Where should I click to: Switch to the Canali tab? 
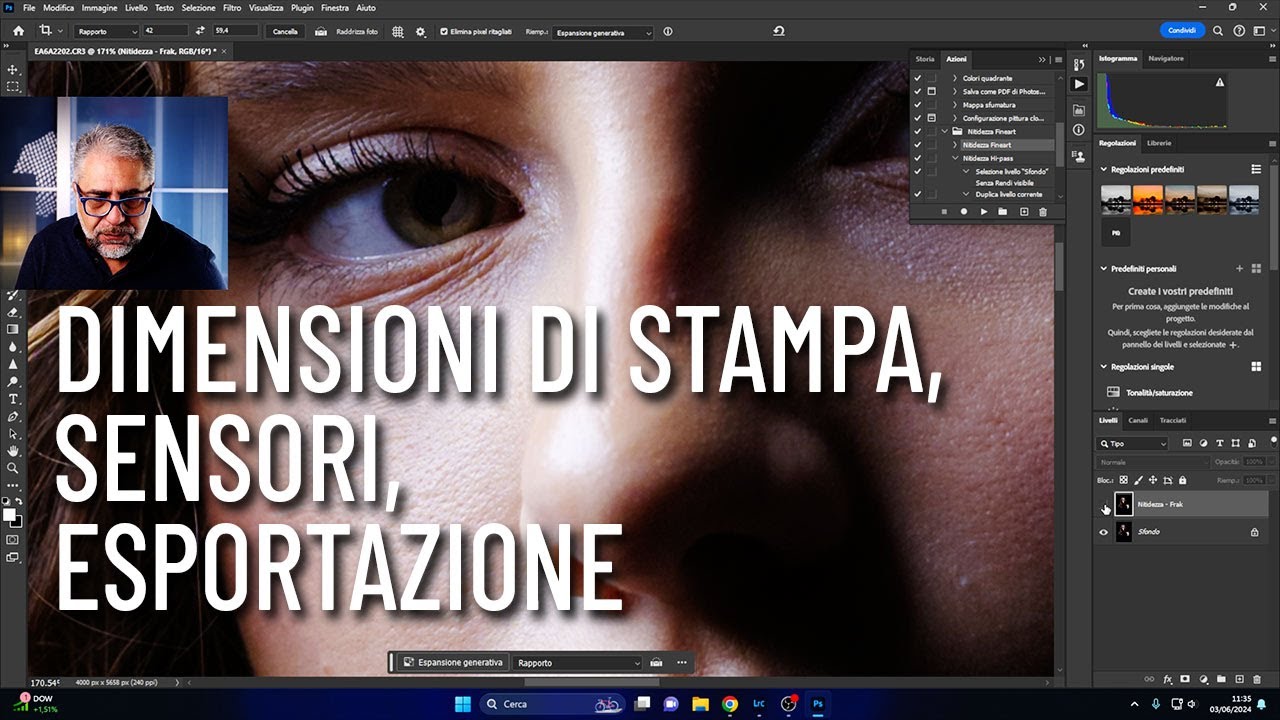(1138, 420)
